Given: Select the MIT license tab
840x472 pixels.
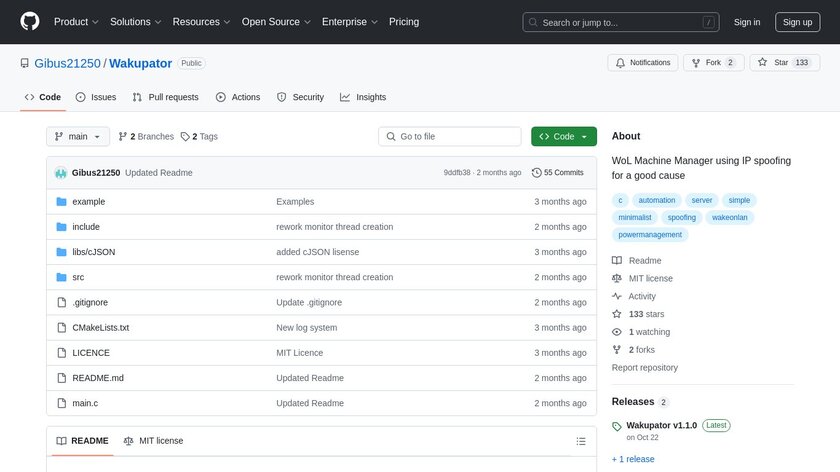Looking at the screenshot, I should (153, 441).
